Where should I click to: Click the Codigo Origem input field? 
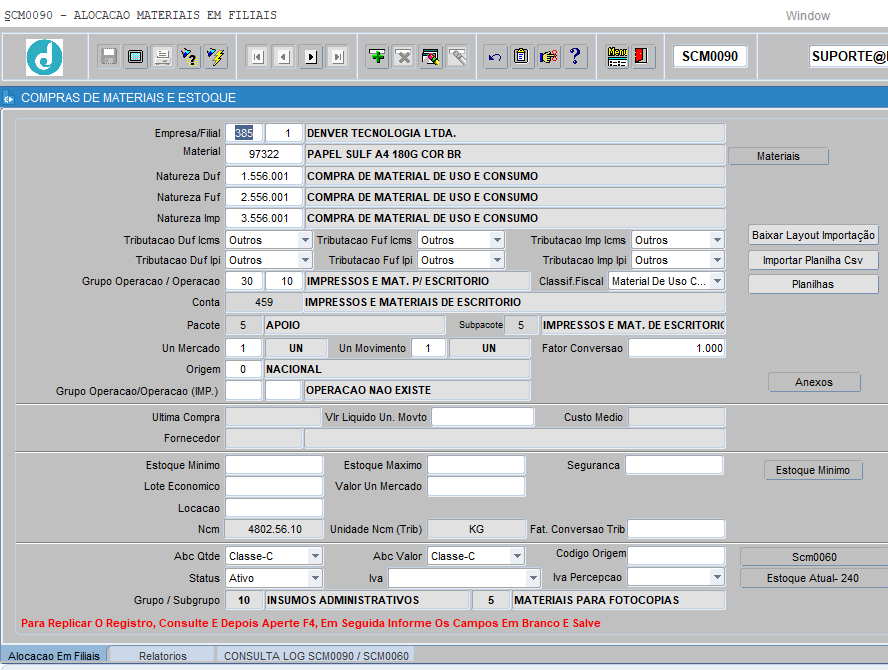[676, 556]
